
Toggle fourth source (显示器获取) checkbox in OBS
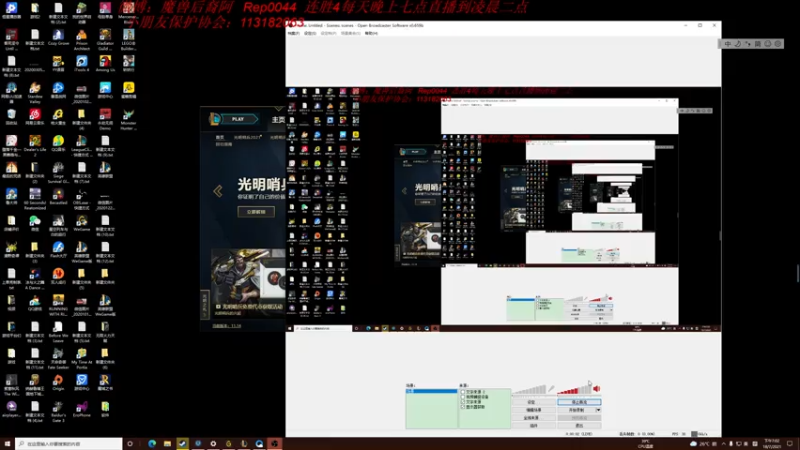tap(463, 407)
